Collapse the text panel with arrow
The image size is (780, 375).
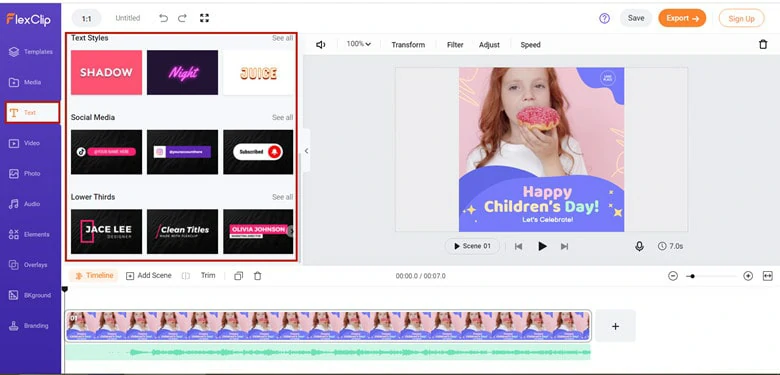[306, 151]
